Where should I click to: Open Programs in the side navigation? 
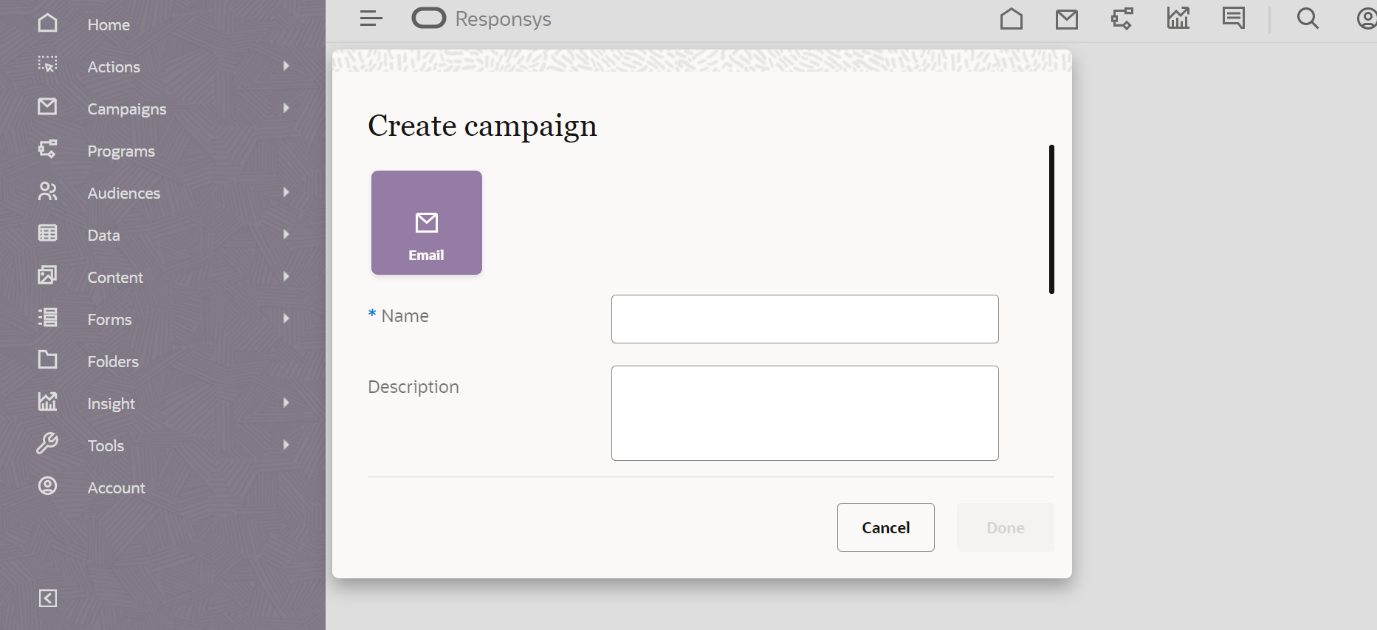121,151
